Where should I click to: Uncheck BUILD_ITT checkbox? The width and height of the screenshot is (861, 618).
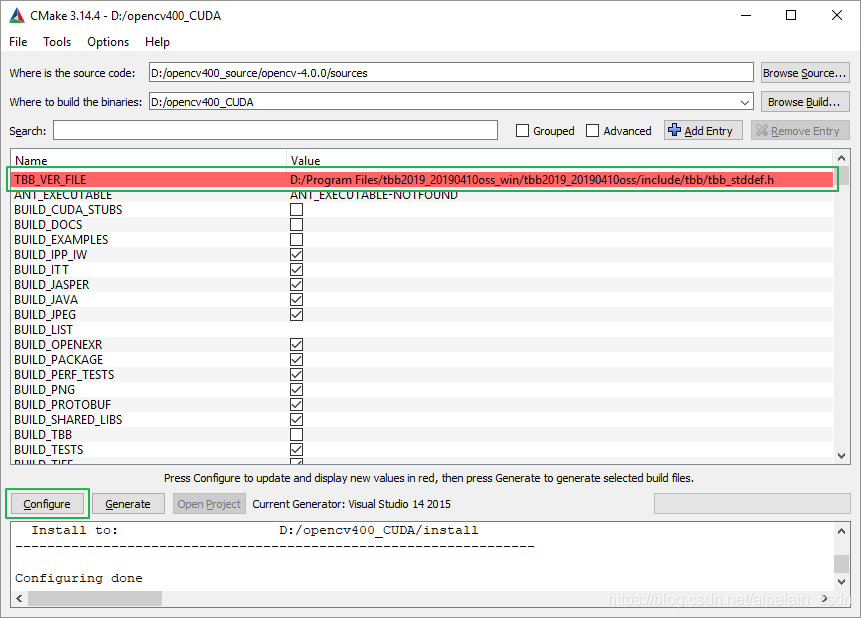[297, 270]
